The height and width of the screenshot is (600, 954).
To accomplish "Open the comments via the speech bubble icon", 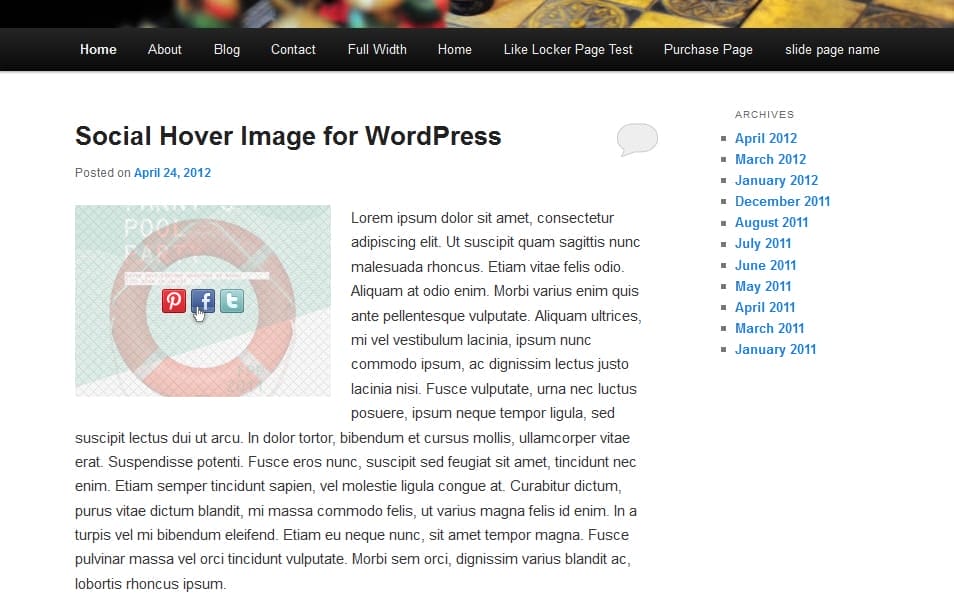I will (637, 139).
